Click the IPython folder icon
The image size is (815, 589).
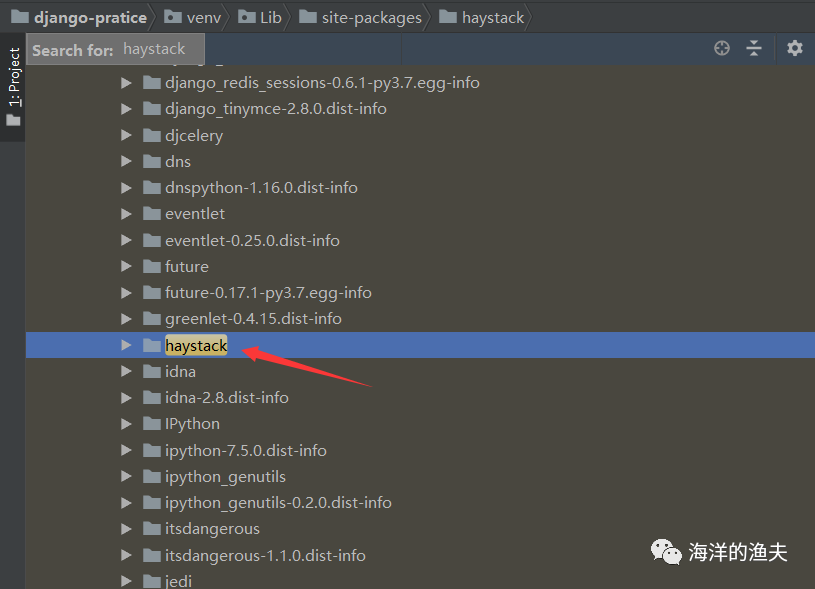point(152,424)
